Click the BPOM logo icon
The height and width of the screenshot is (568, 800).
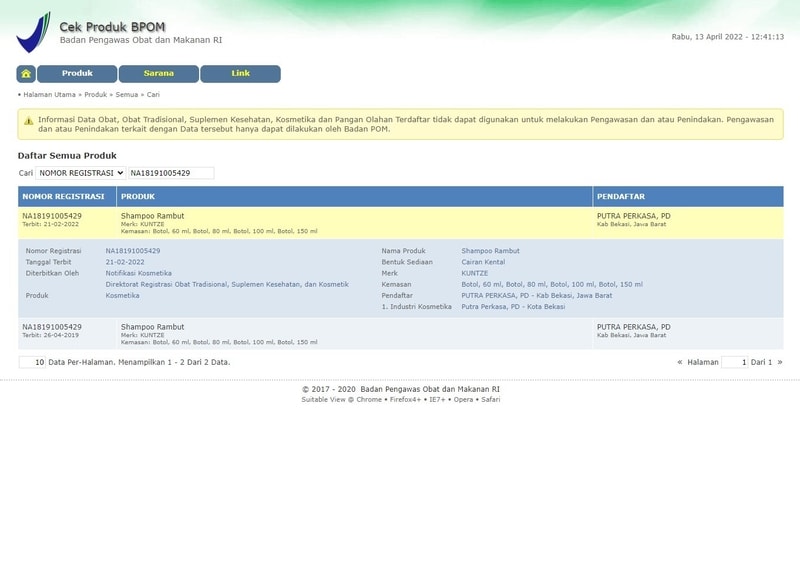[x=34, y=32]
